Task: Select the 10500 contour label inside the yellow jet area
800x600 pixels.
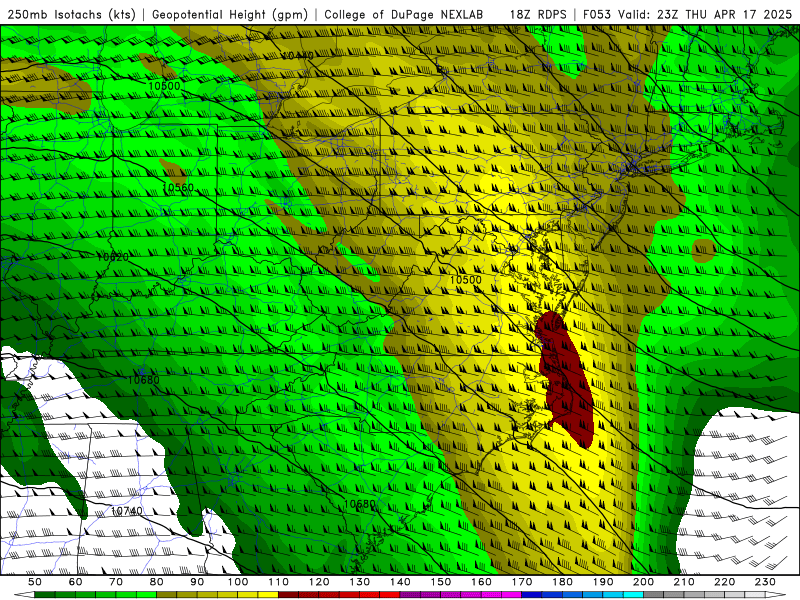Action: (x=465, y=280)
